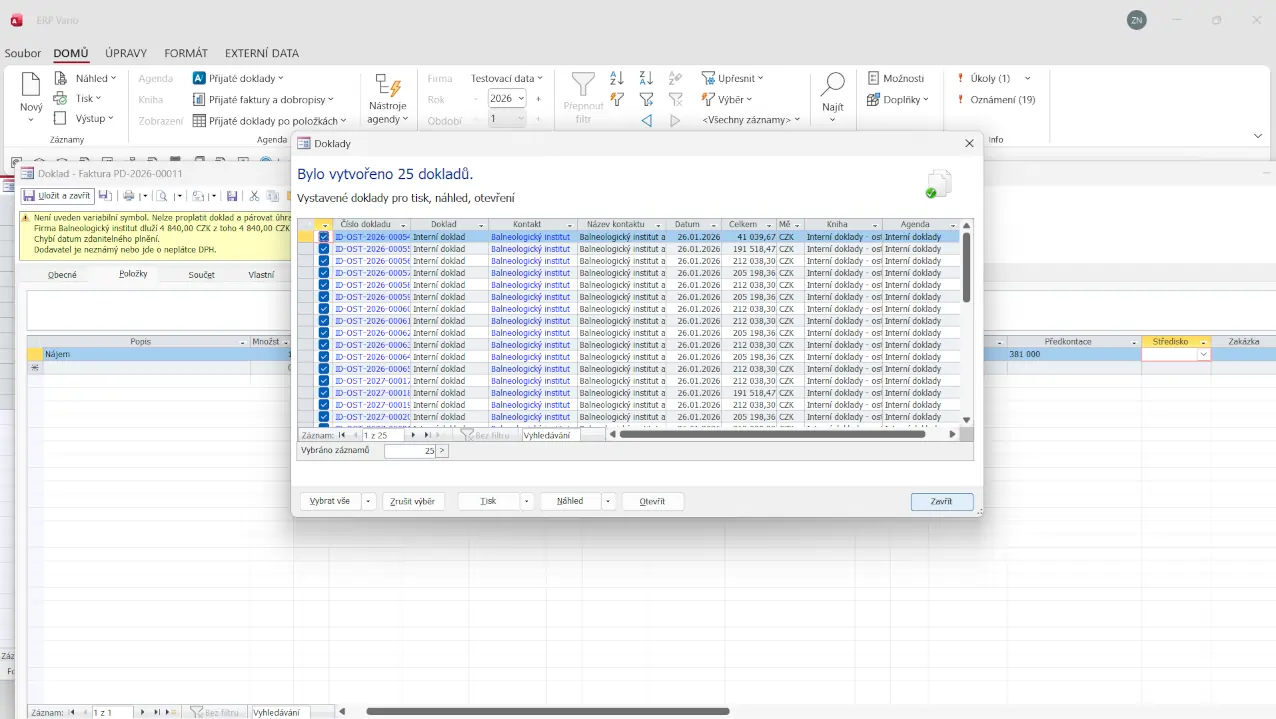Viewport: 1276px width, 719px height.
Task: Expand the Tisk button dropdown arrow
Action: tap(526, 501)
